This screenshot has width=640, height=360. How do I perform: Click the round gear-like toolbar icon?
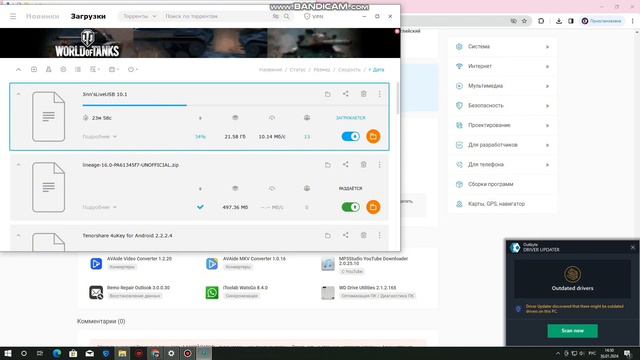(63, 70)
